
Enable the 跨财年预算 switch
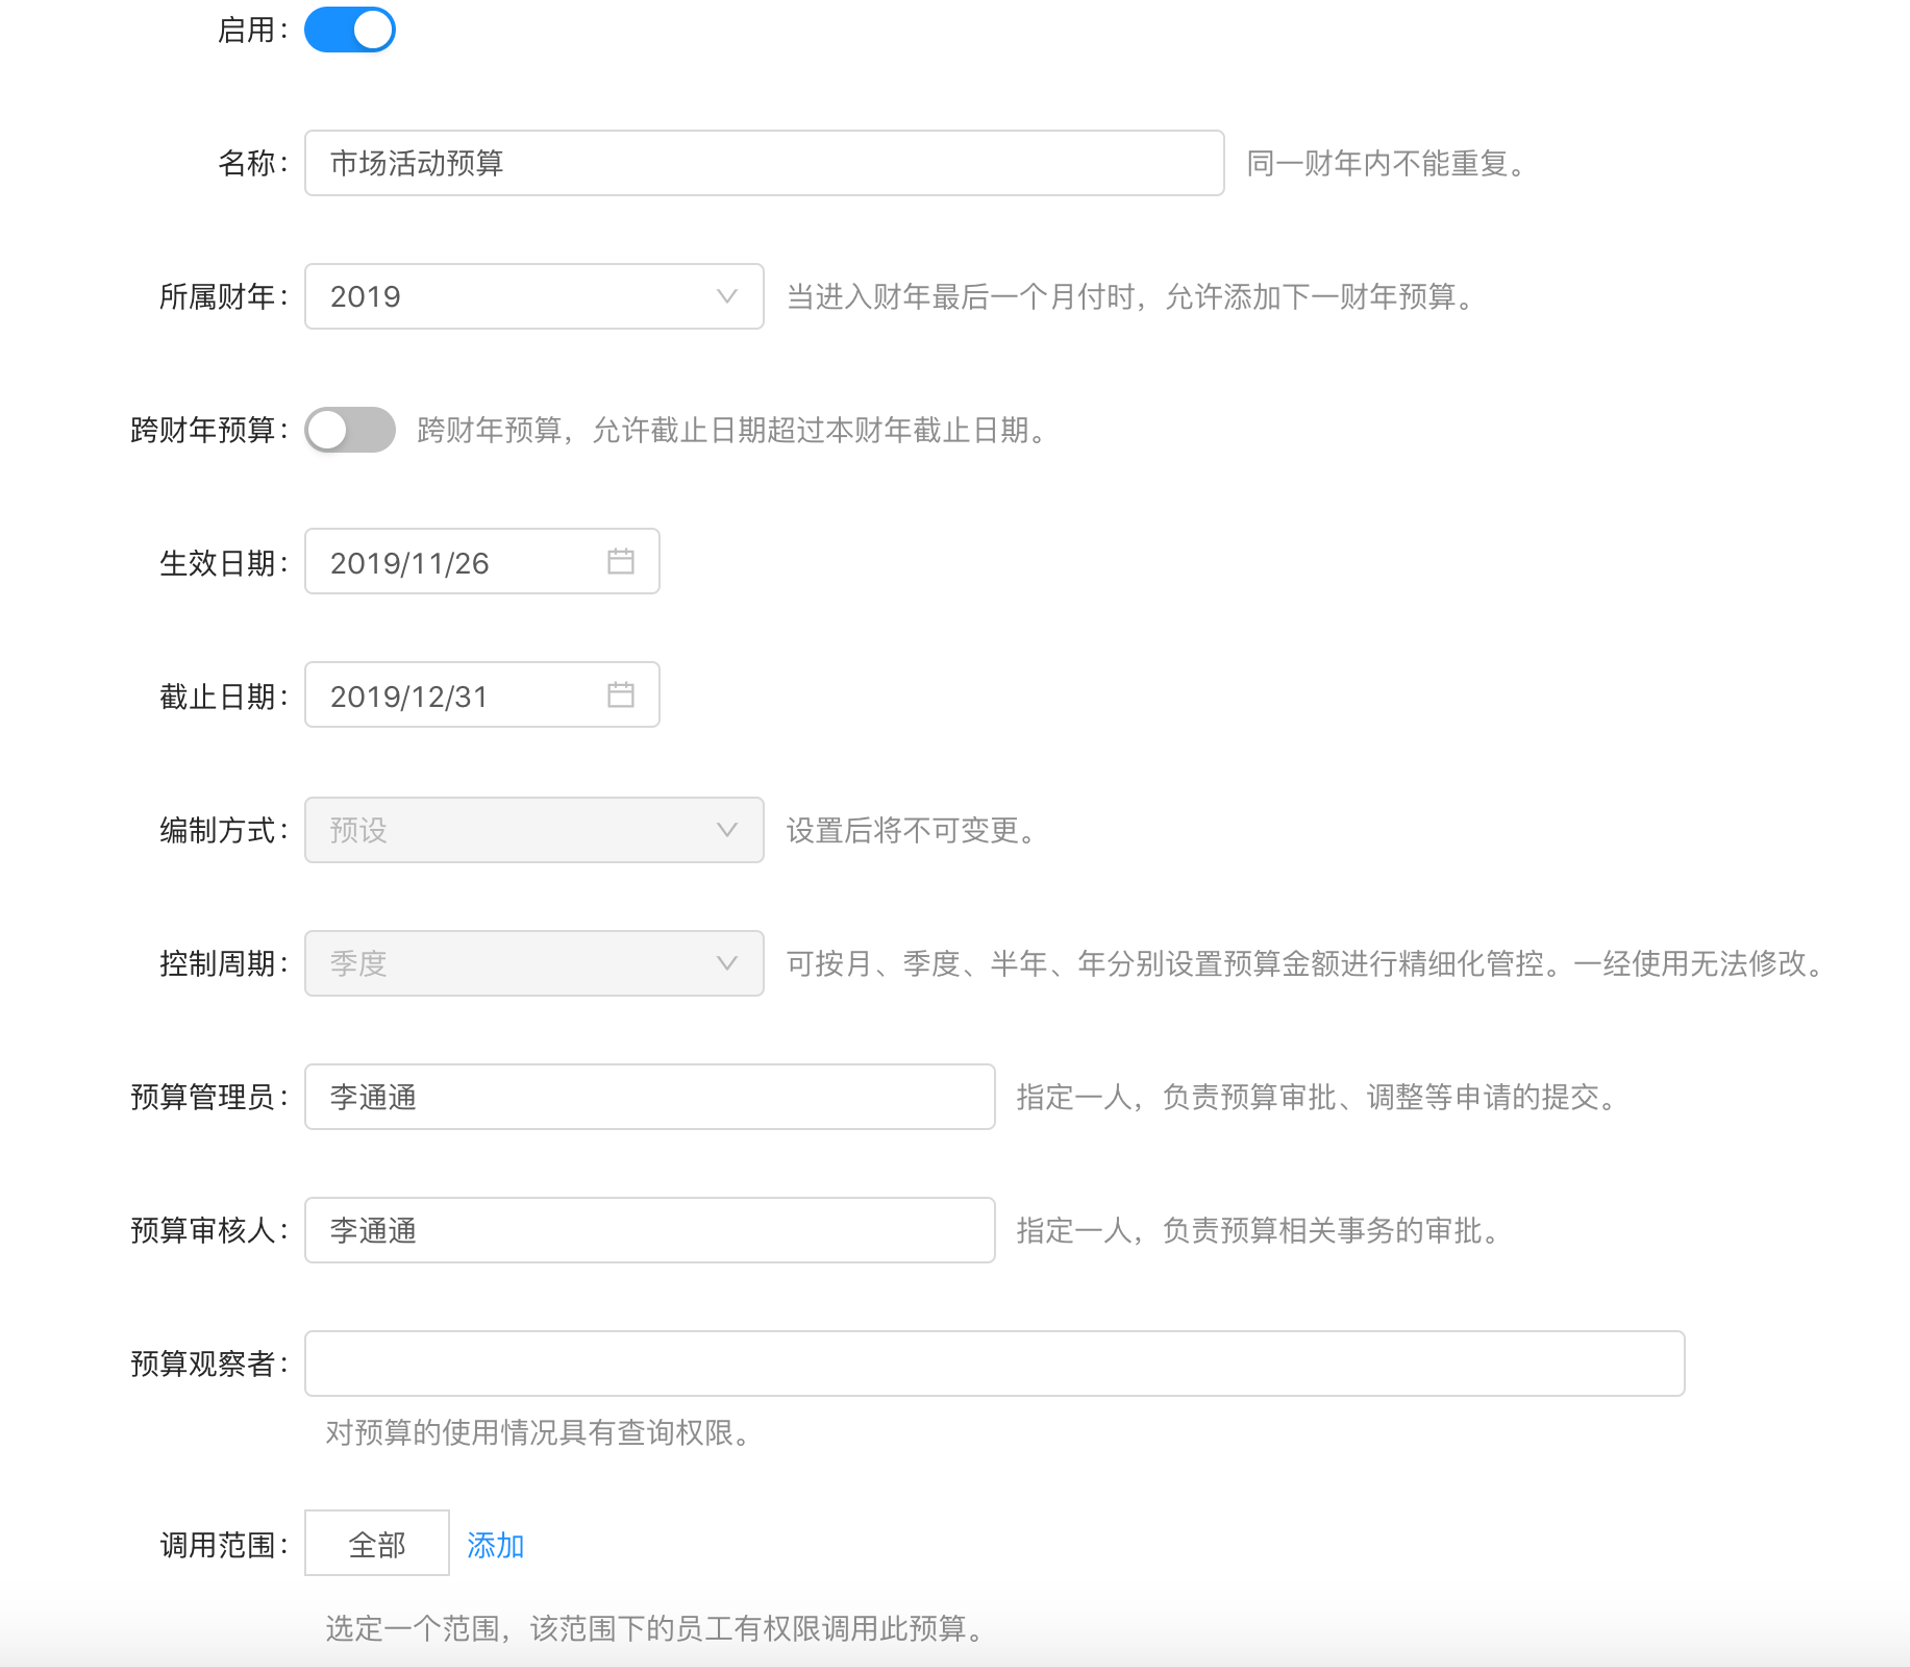pyautogui.click(x=349, y=430)
